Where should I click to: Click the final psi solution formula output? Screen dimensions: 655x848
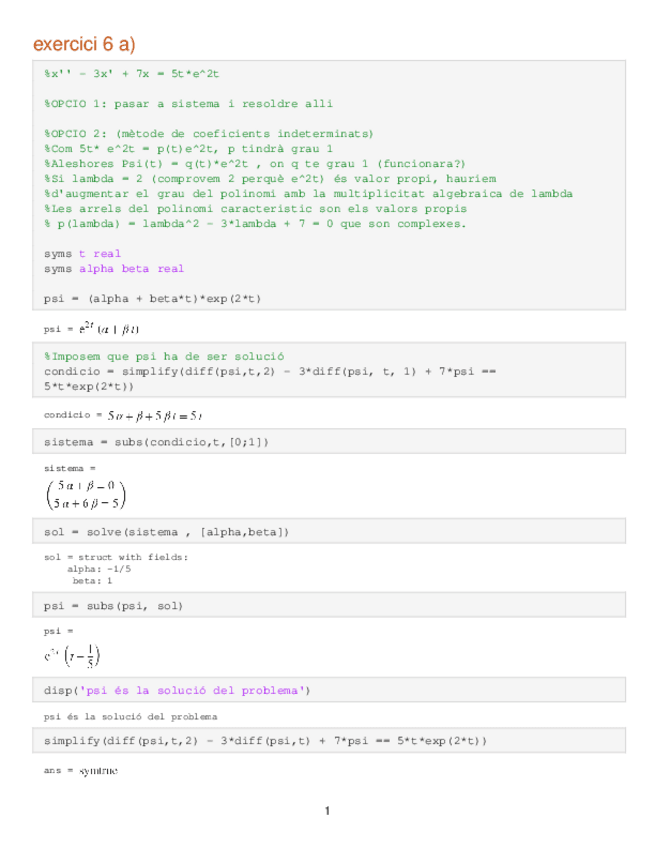(x=72, y=656)
